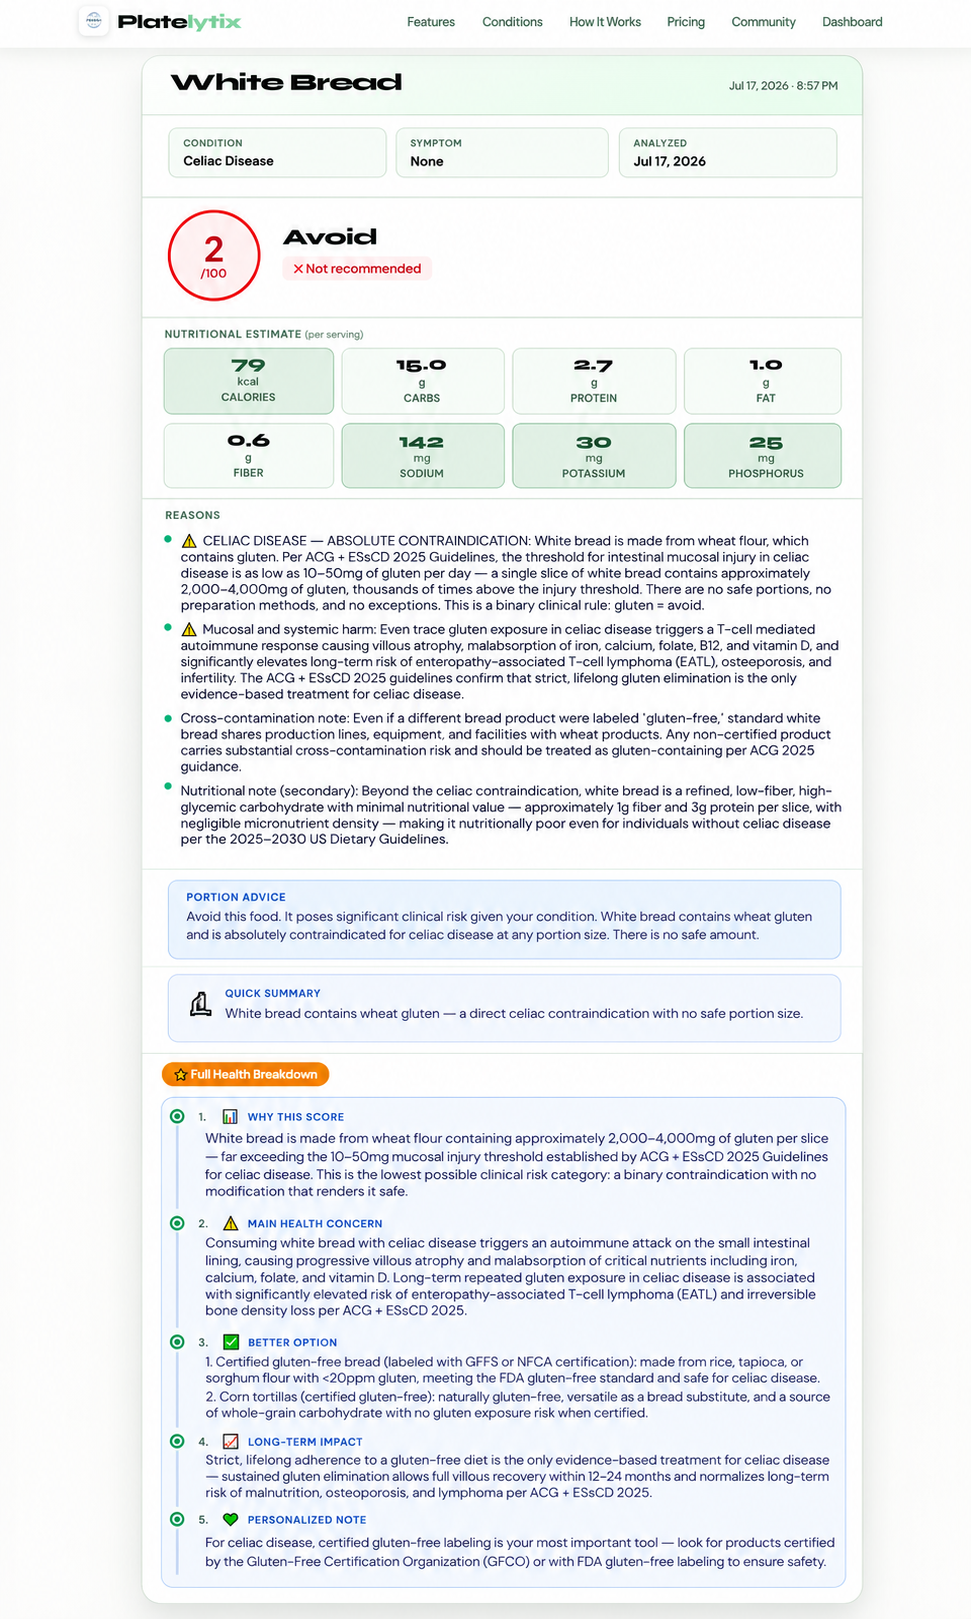This screenshot has width=971, height=1619.
Task: Click the timeline marker for step 5
Action: 177,1519
